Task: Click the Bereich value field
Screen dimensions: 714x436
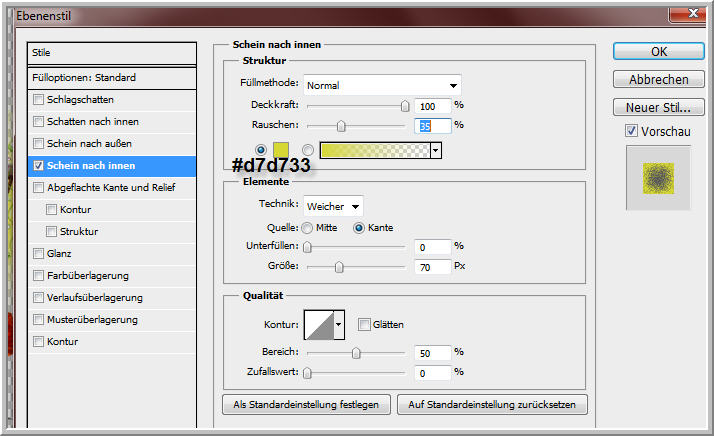Action: coord(433,353)
